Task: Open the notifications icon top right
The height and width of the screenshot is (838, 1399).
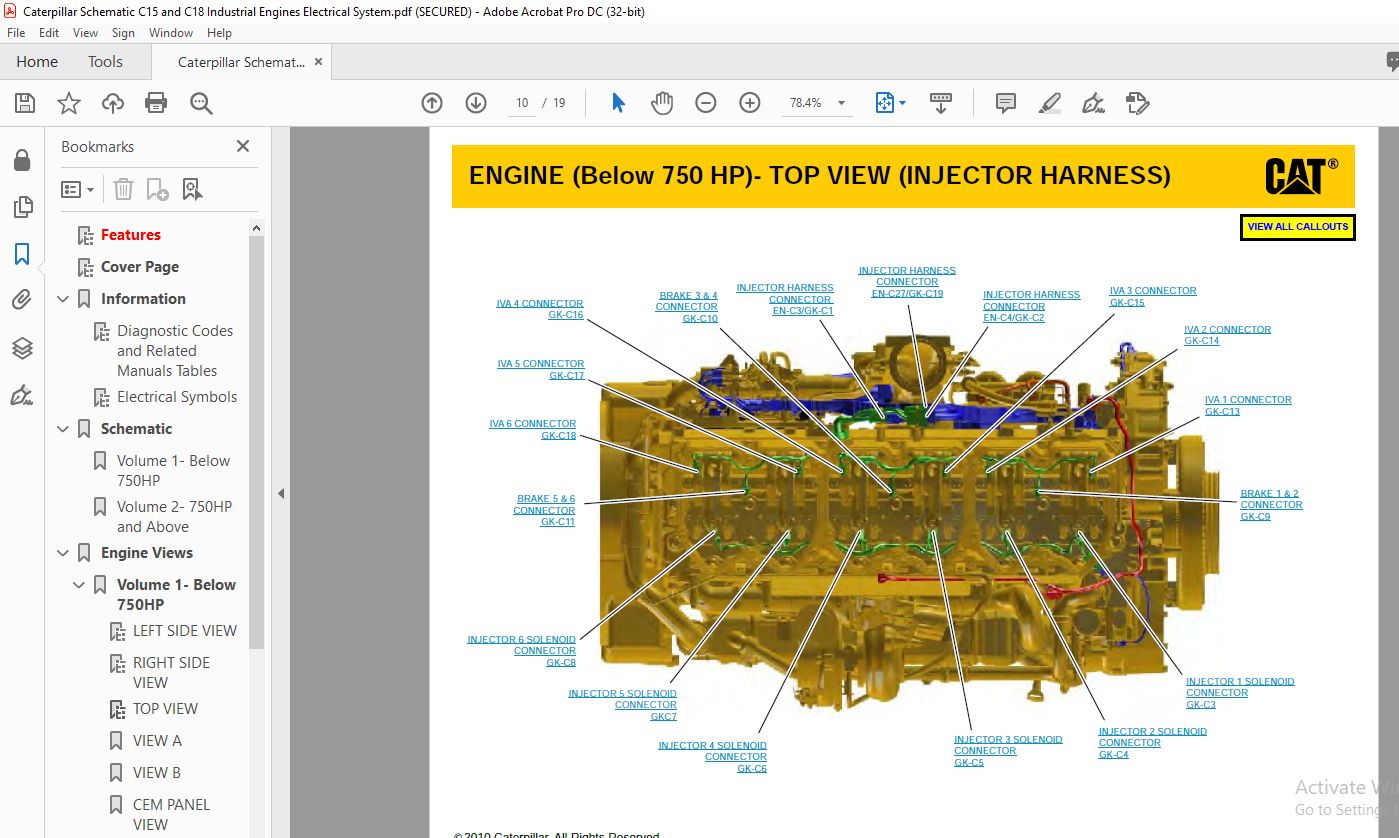Action: point(1392,62)
